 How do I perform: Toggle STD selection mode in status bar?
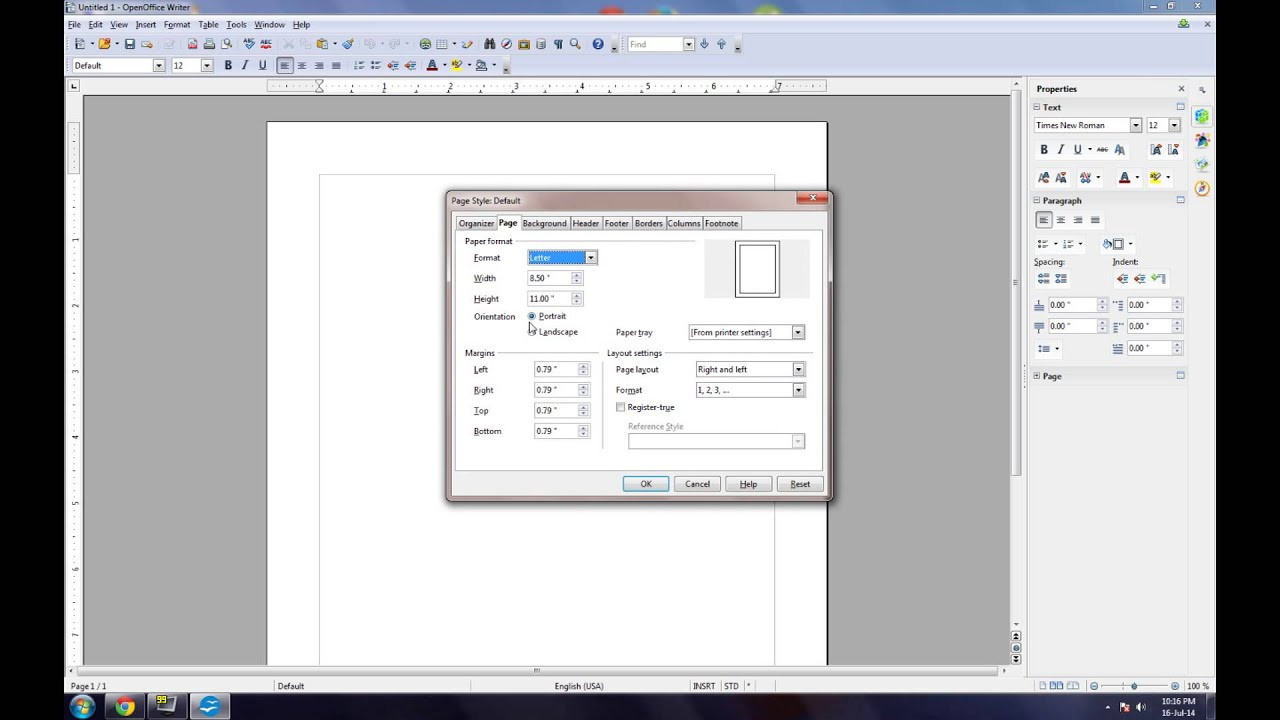tap(731, 686)
